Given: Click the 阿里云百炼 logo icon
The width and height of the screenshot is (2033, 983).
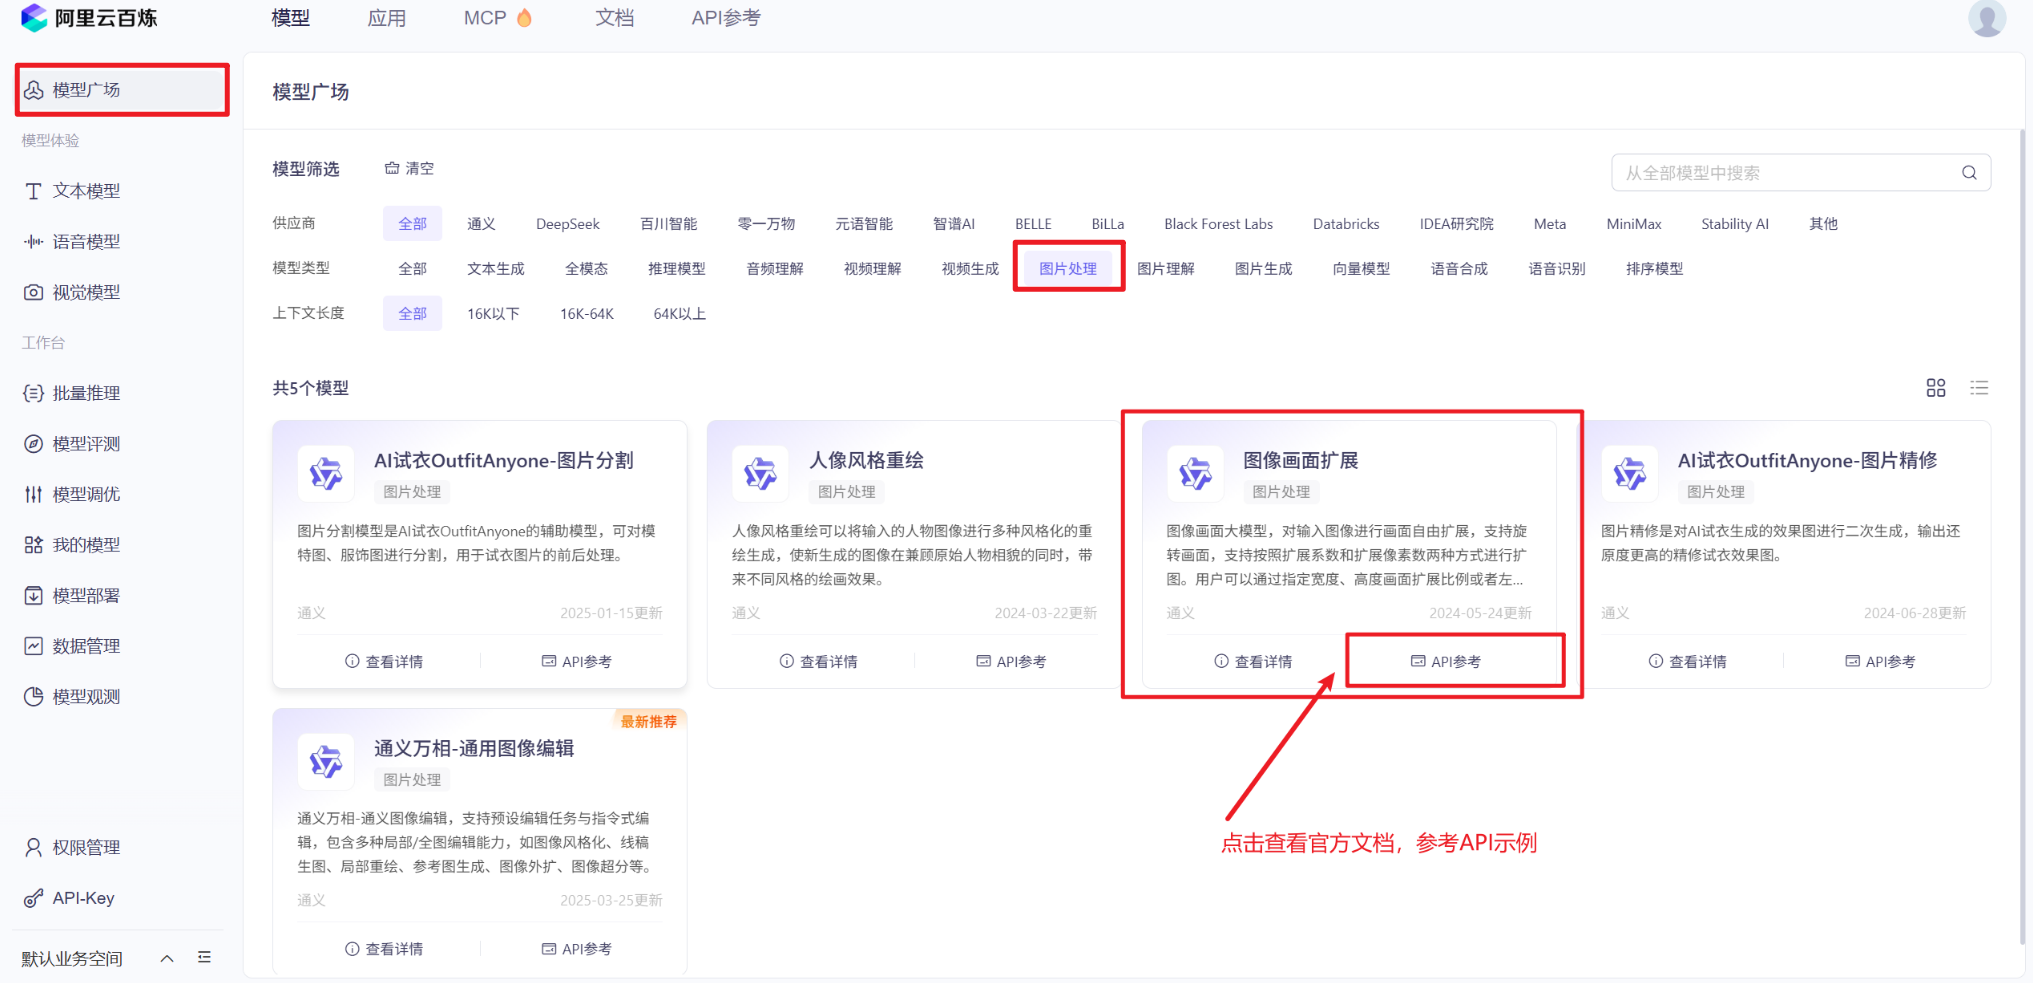Looking at the screenshot, I should point(34,18).
